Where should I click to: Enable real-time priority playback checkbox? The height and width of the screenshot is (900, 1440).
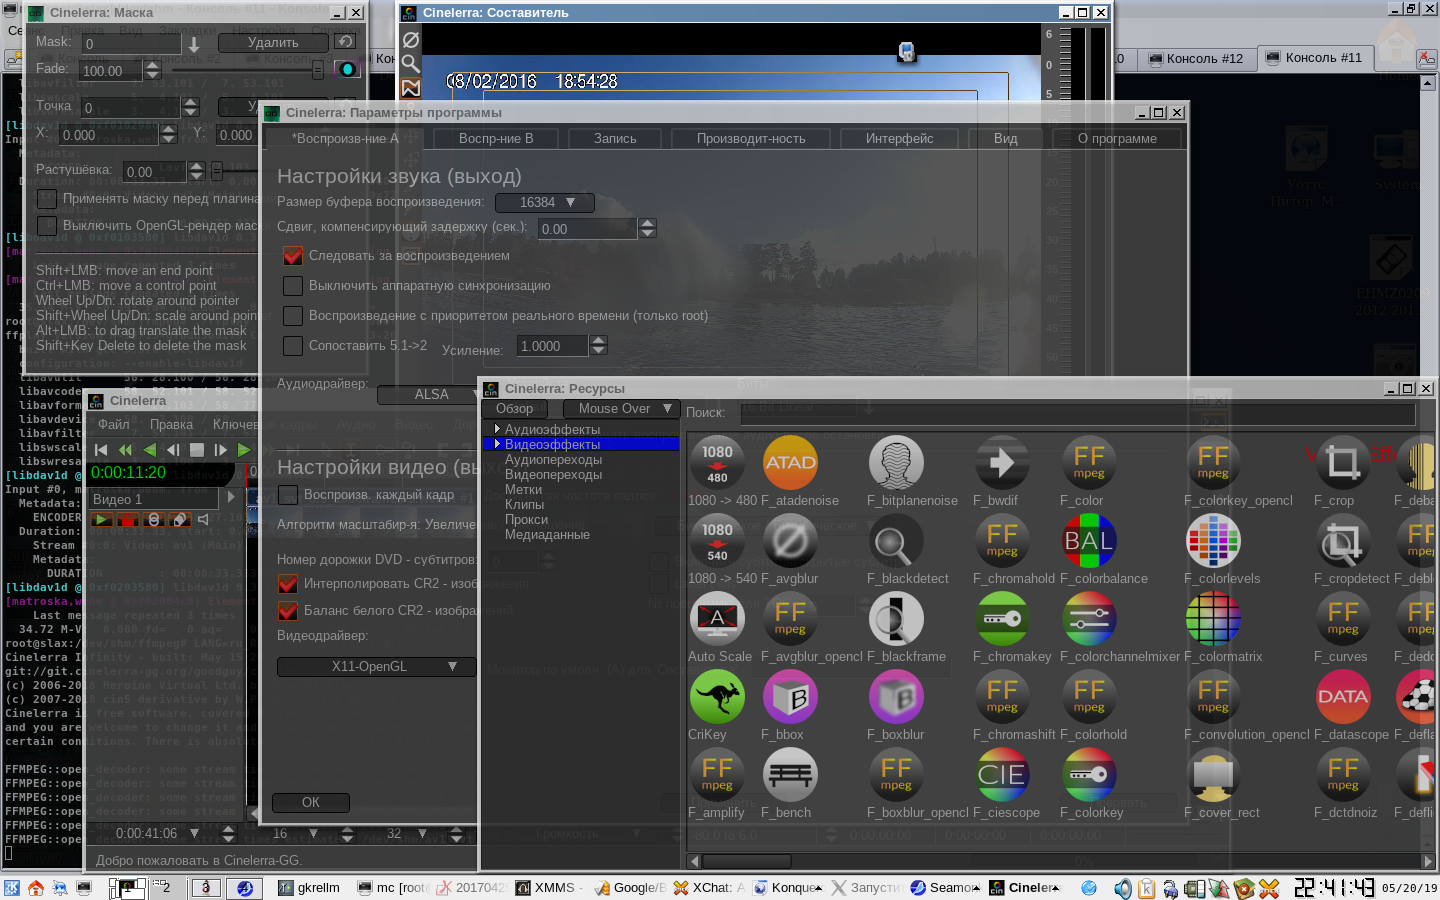293,316
